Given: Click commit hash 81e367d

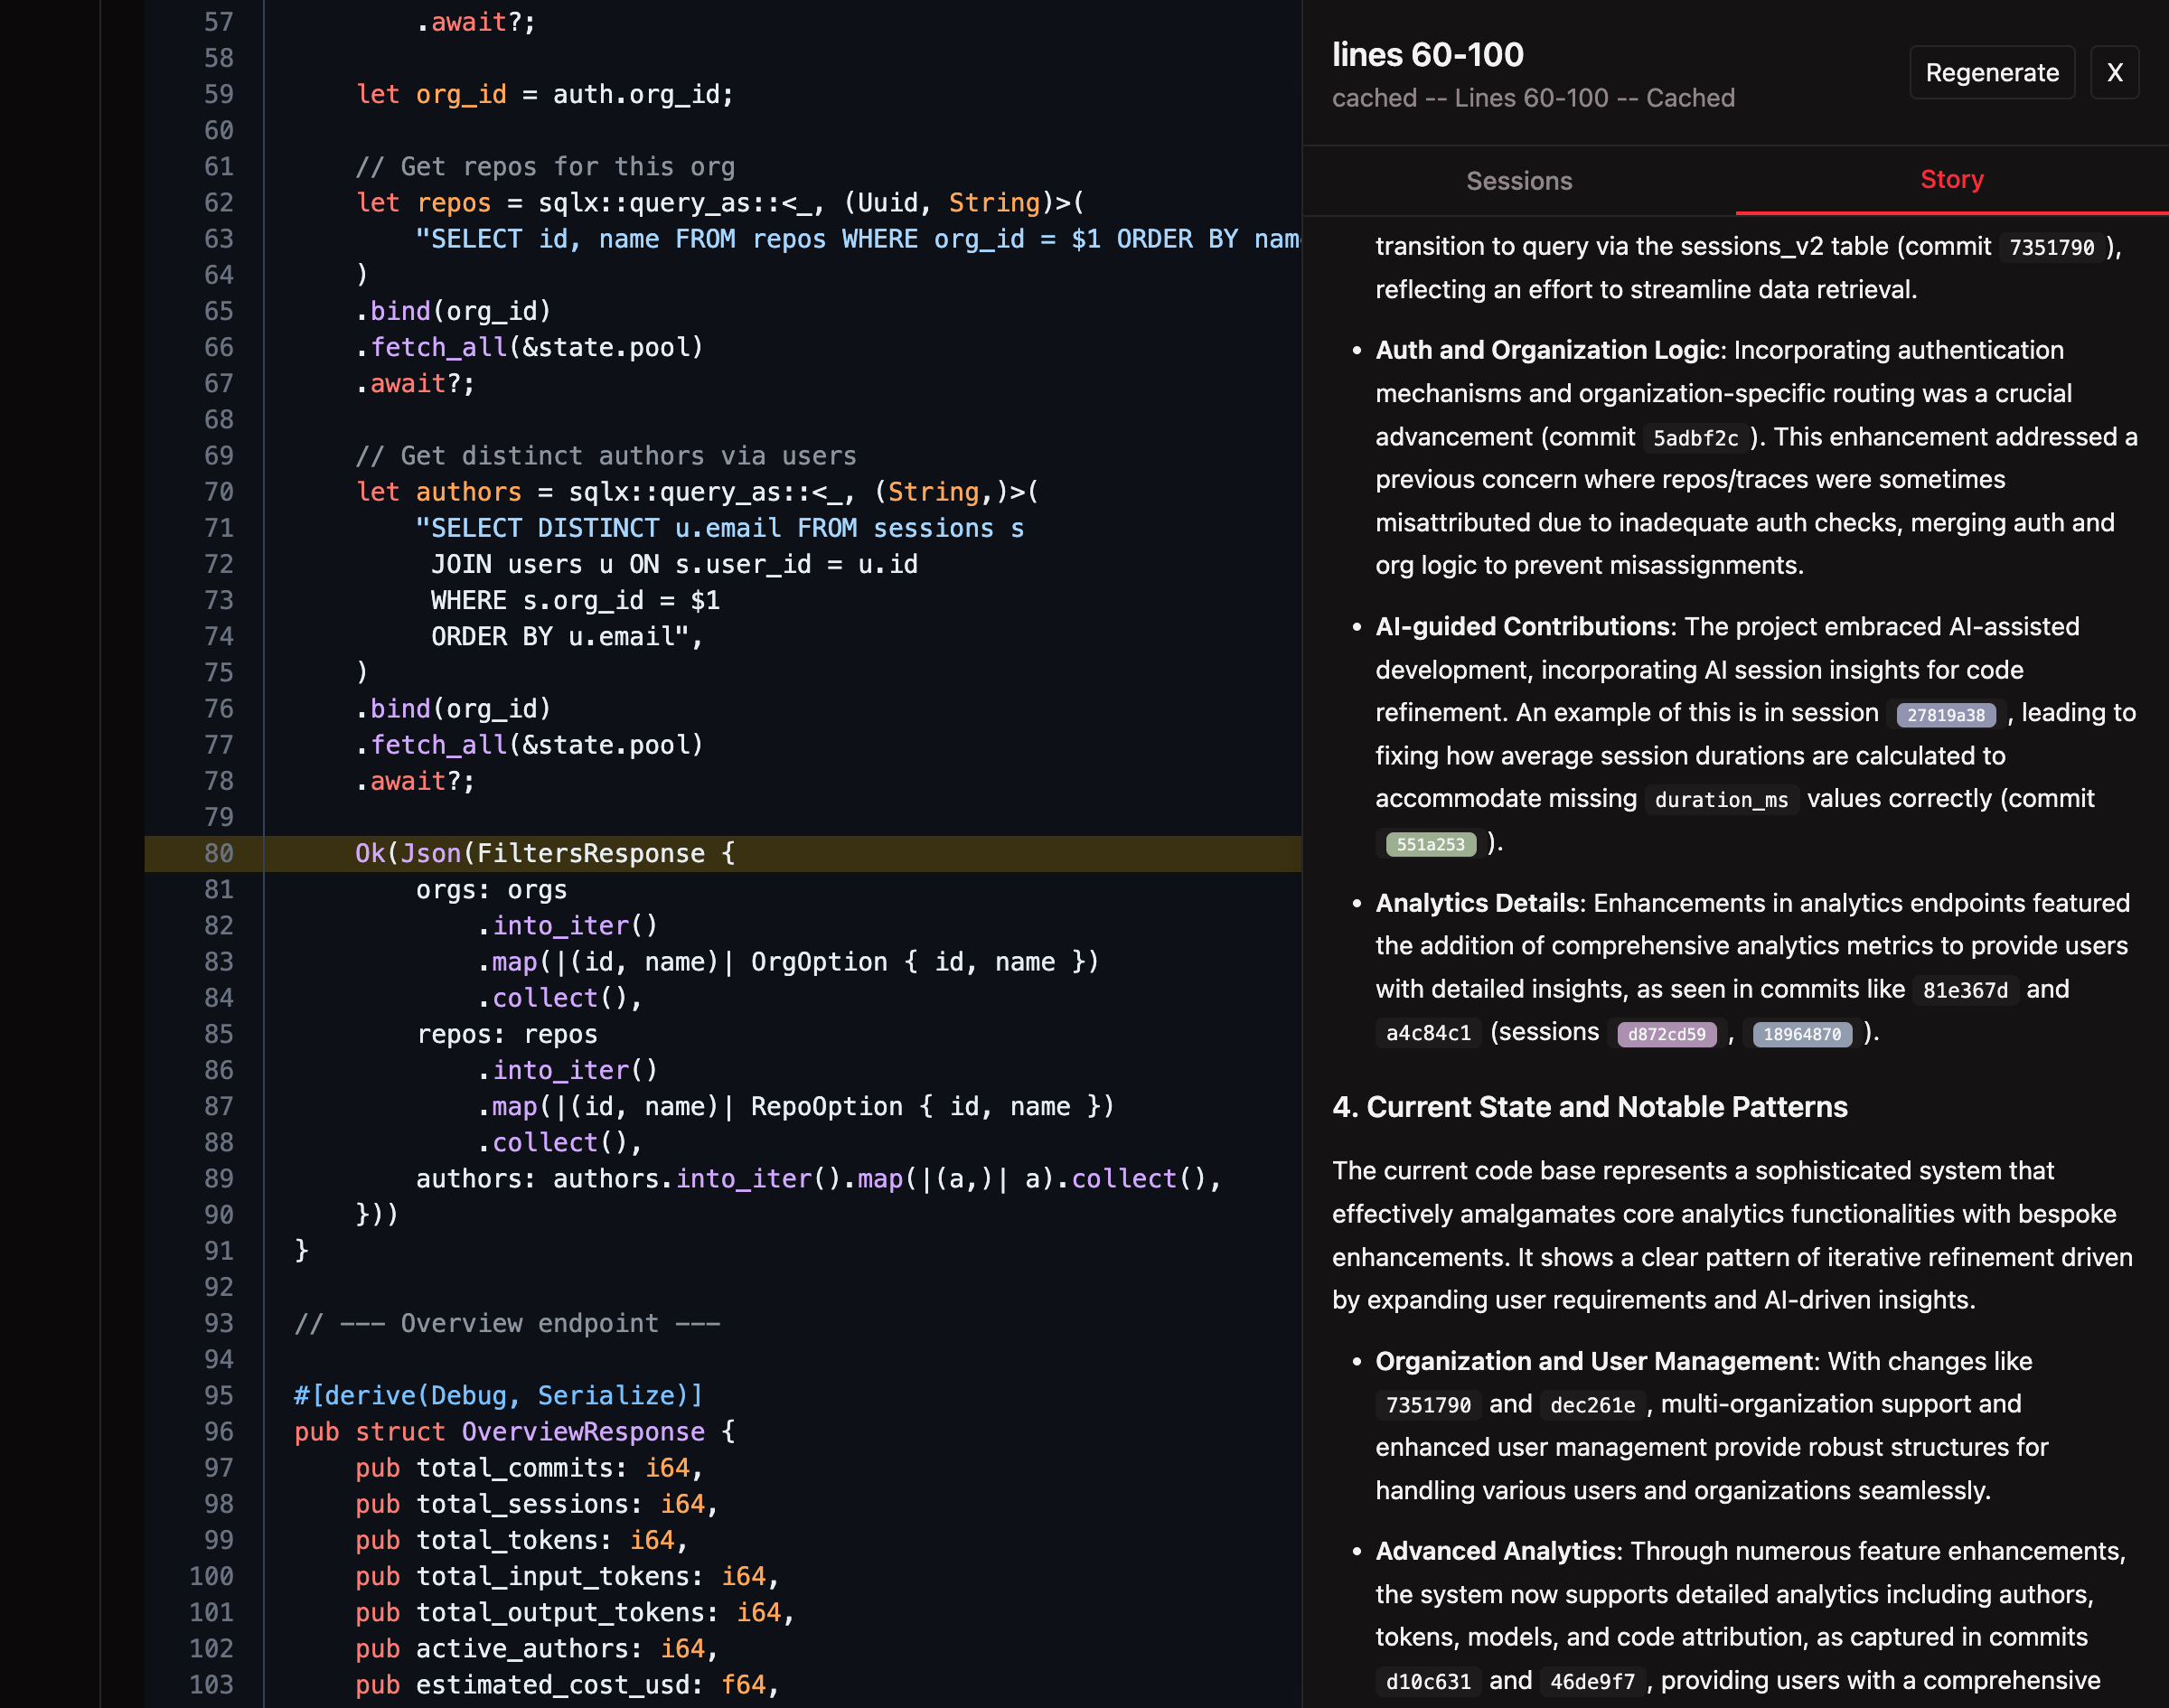Looking at the screenshot, I should coord(1965,991).
